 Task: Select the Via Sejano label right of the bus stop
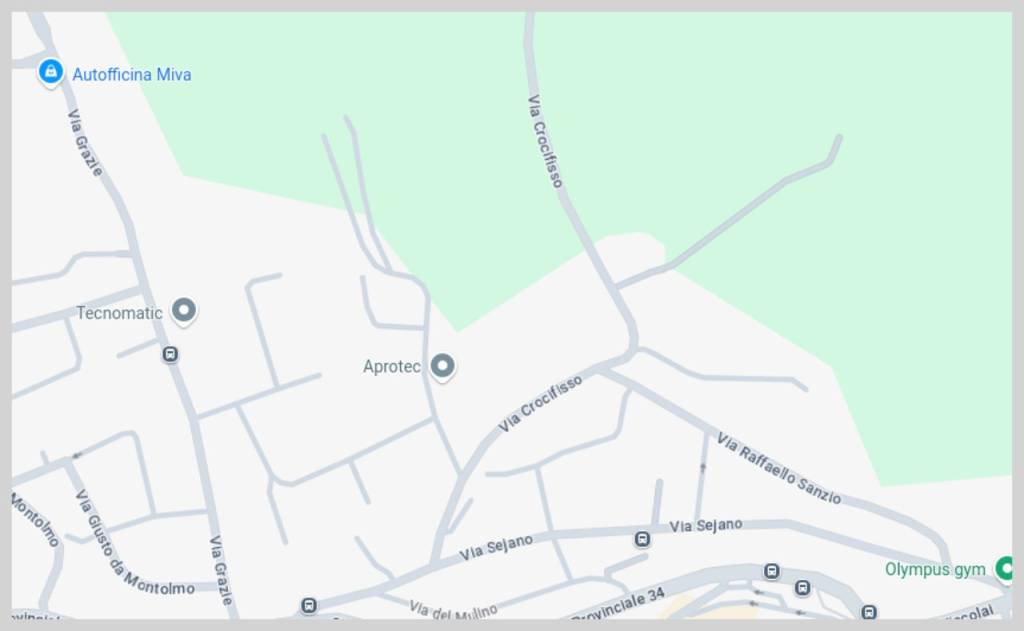pyautogui.click(x=706, y=526)
